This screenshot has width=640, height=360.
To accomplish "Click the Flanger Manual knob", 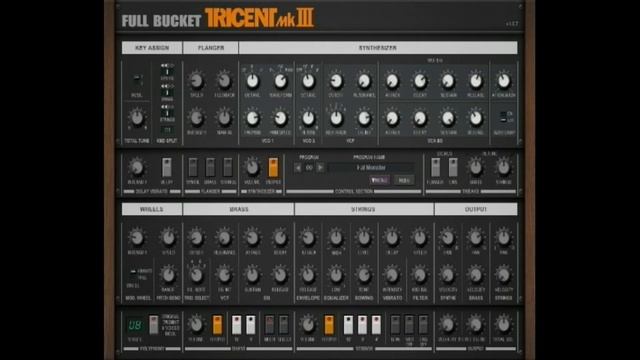I will click(224, 118).
